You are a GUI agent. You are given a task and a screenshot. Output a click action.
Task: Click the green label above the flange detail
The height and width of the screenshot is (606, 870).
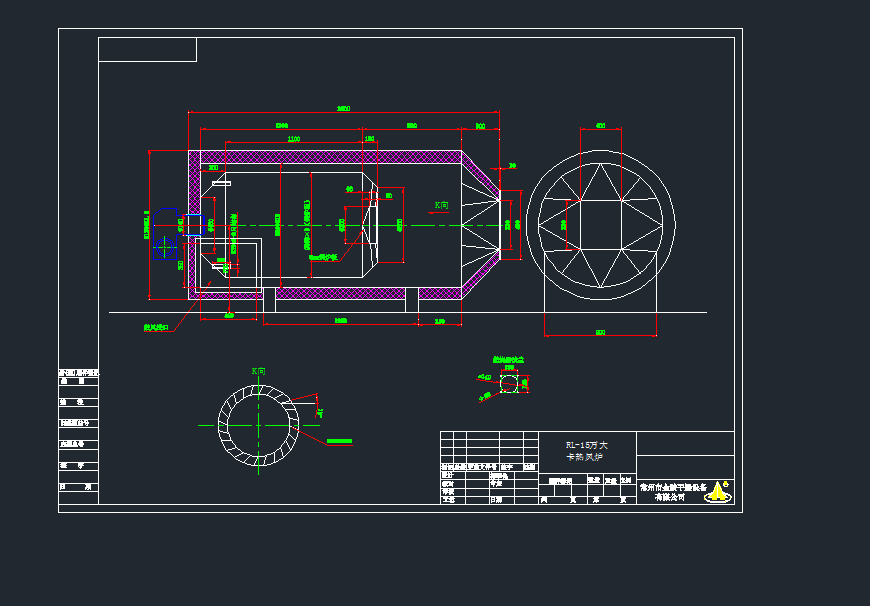tap(508, 358)
